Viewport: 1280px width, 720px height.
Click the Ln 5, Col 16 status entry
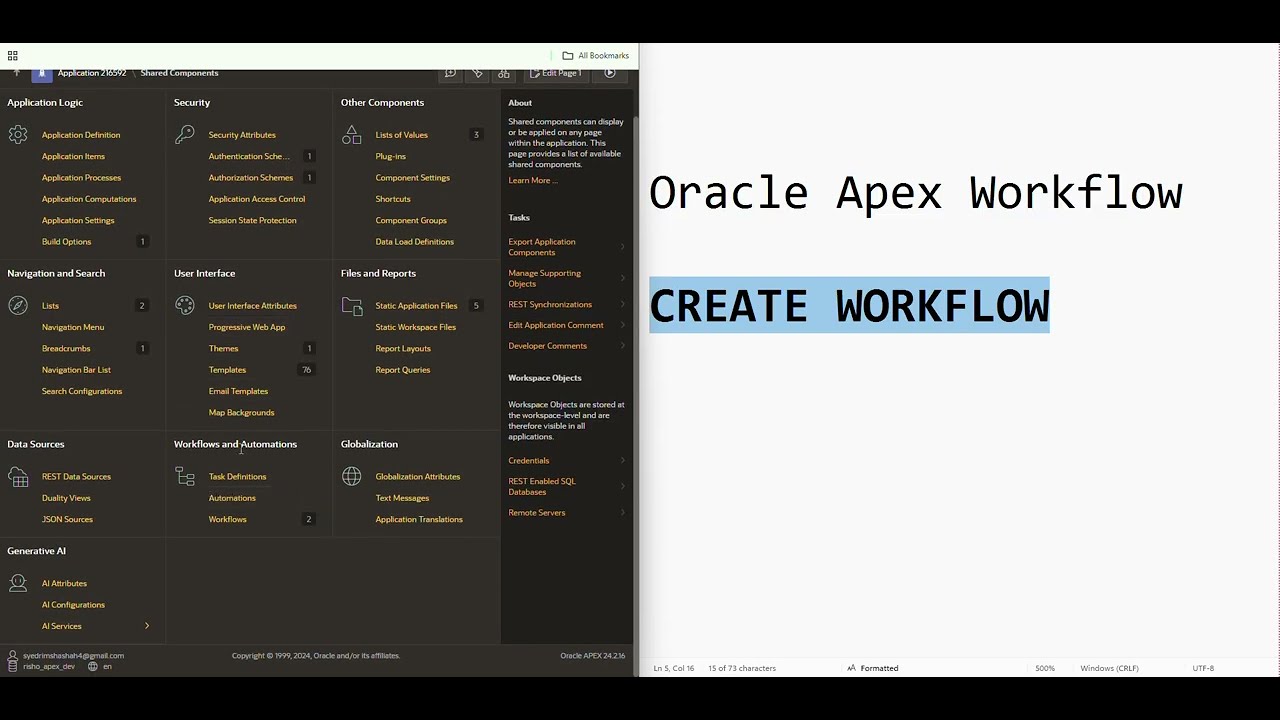click(x=674, y=668)
